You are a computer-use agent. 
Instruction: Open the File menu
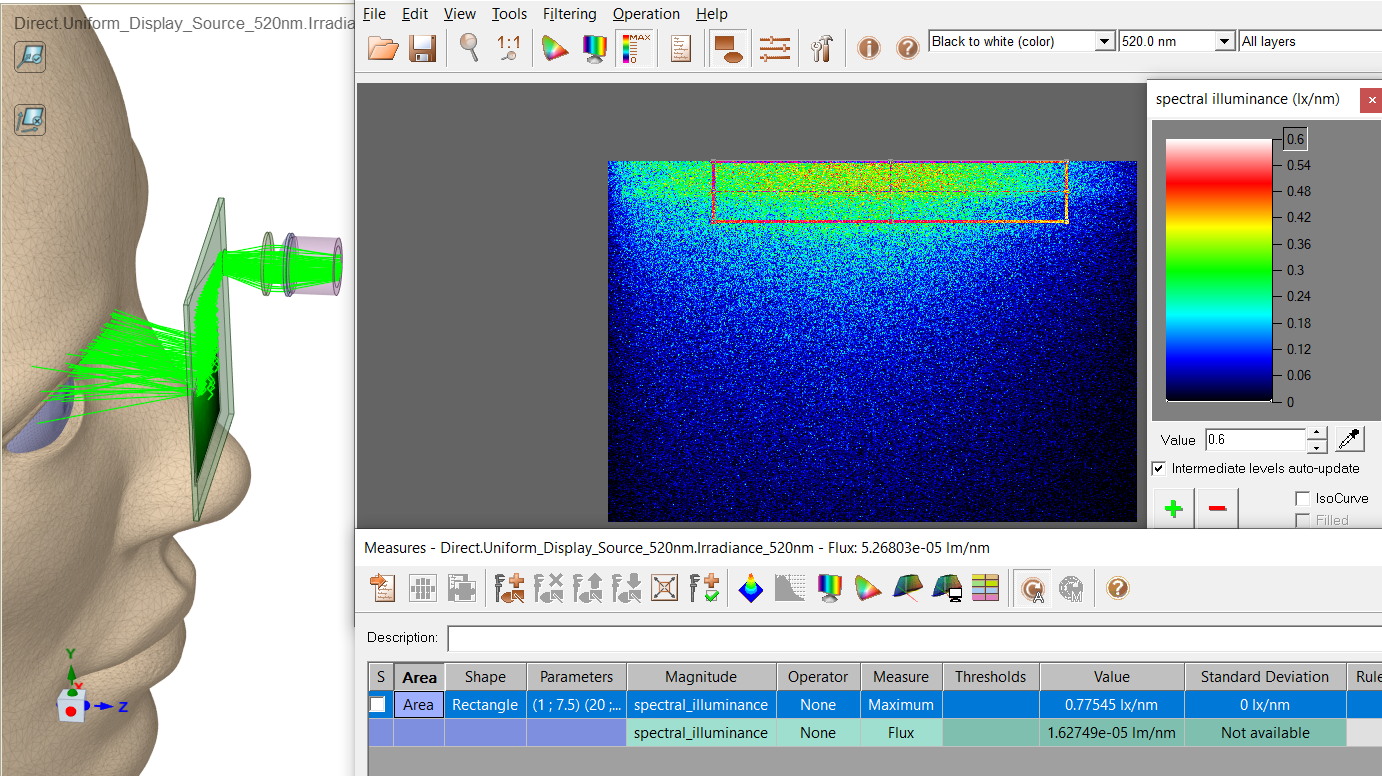coord(374,14)
